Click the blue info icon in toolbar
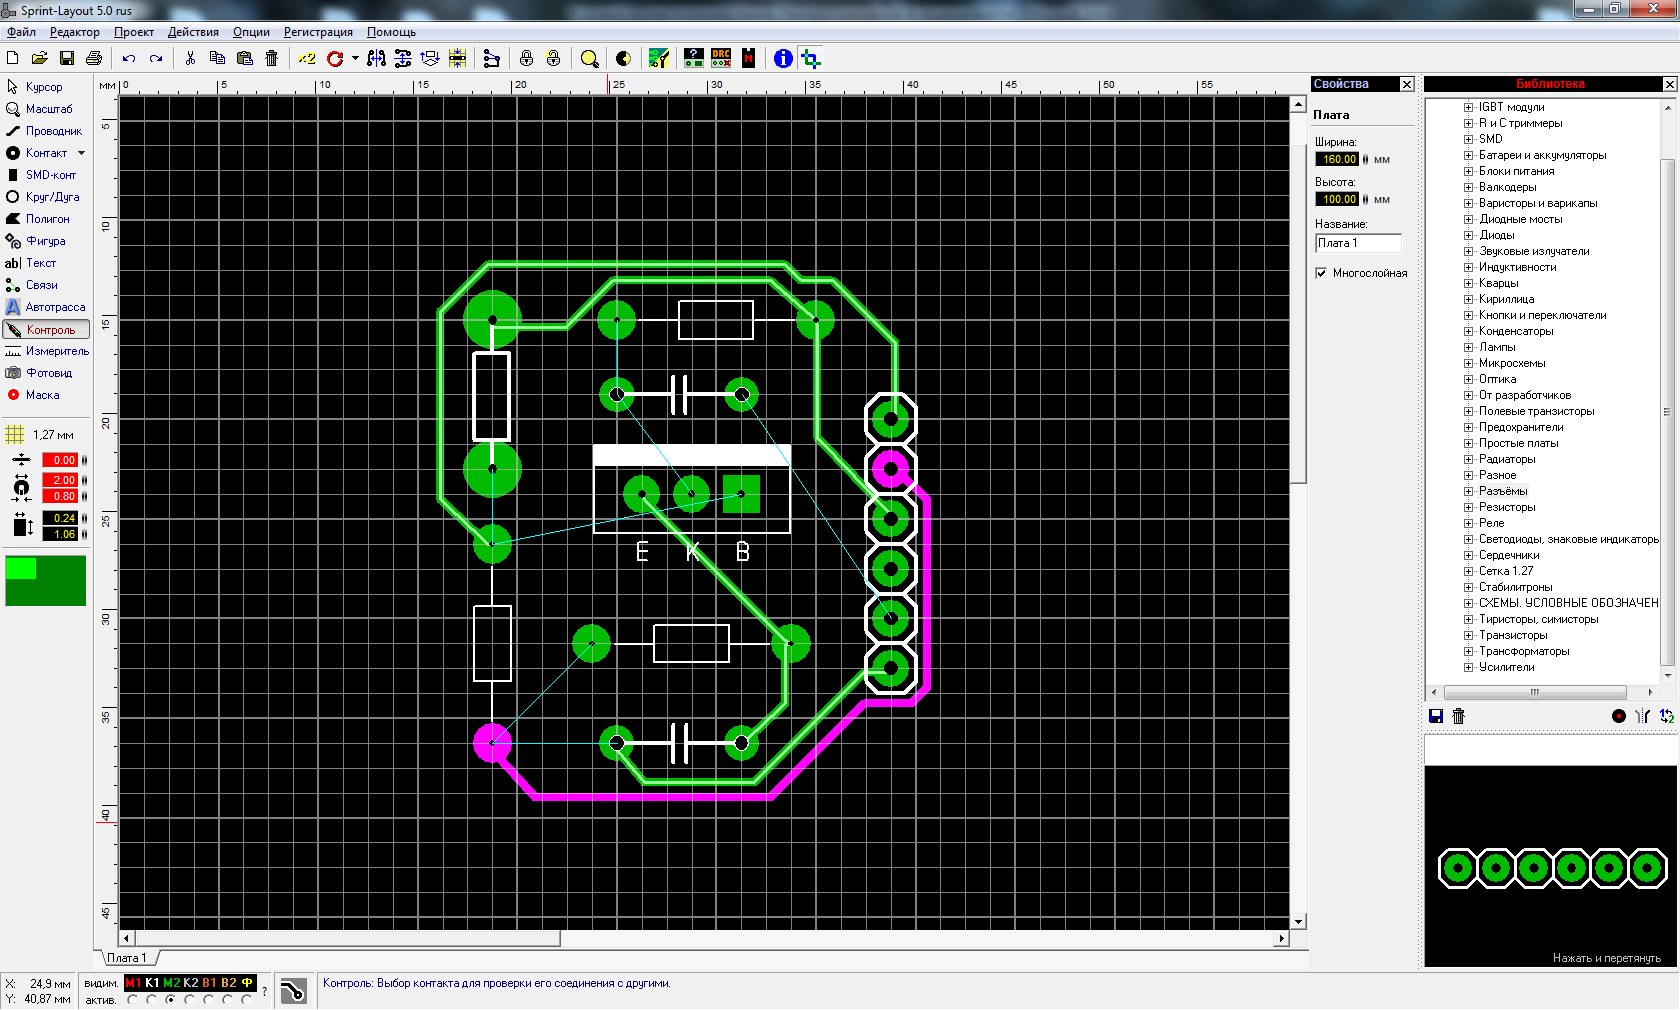This screenshot has height=1010, width=1680. tap(783, 59)
